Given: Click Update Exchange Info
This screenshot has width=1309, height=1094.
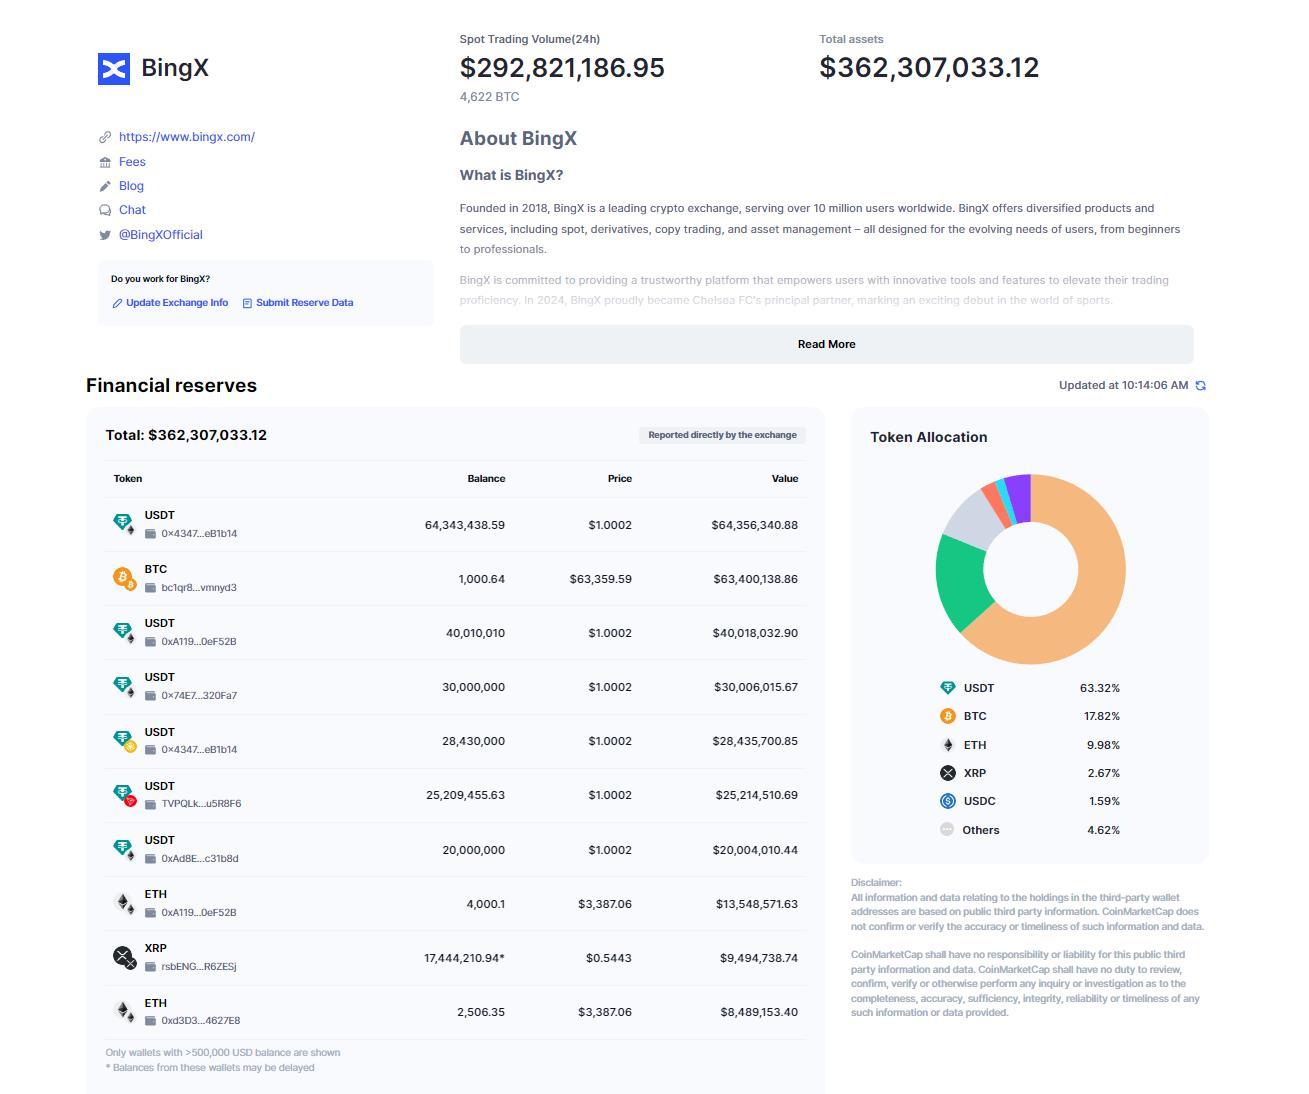Looking at the screenshot, I should (x=177, y=303).
